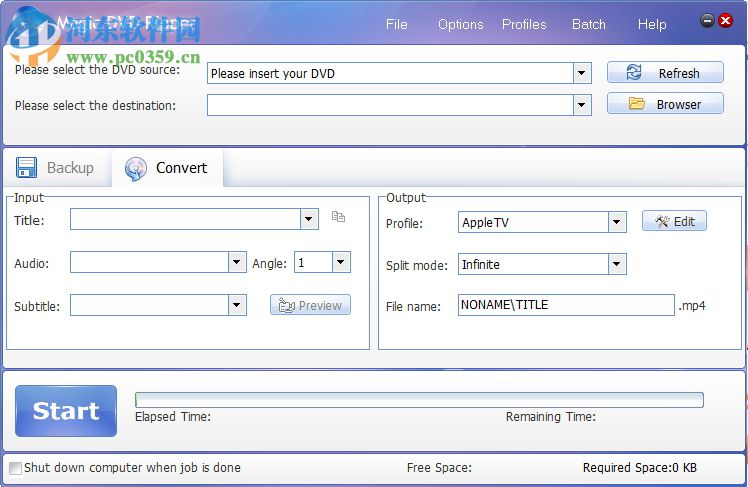Expand the Angle dropdown
This screenshot has height=487, width=748.
click(341, 262)
